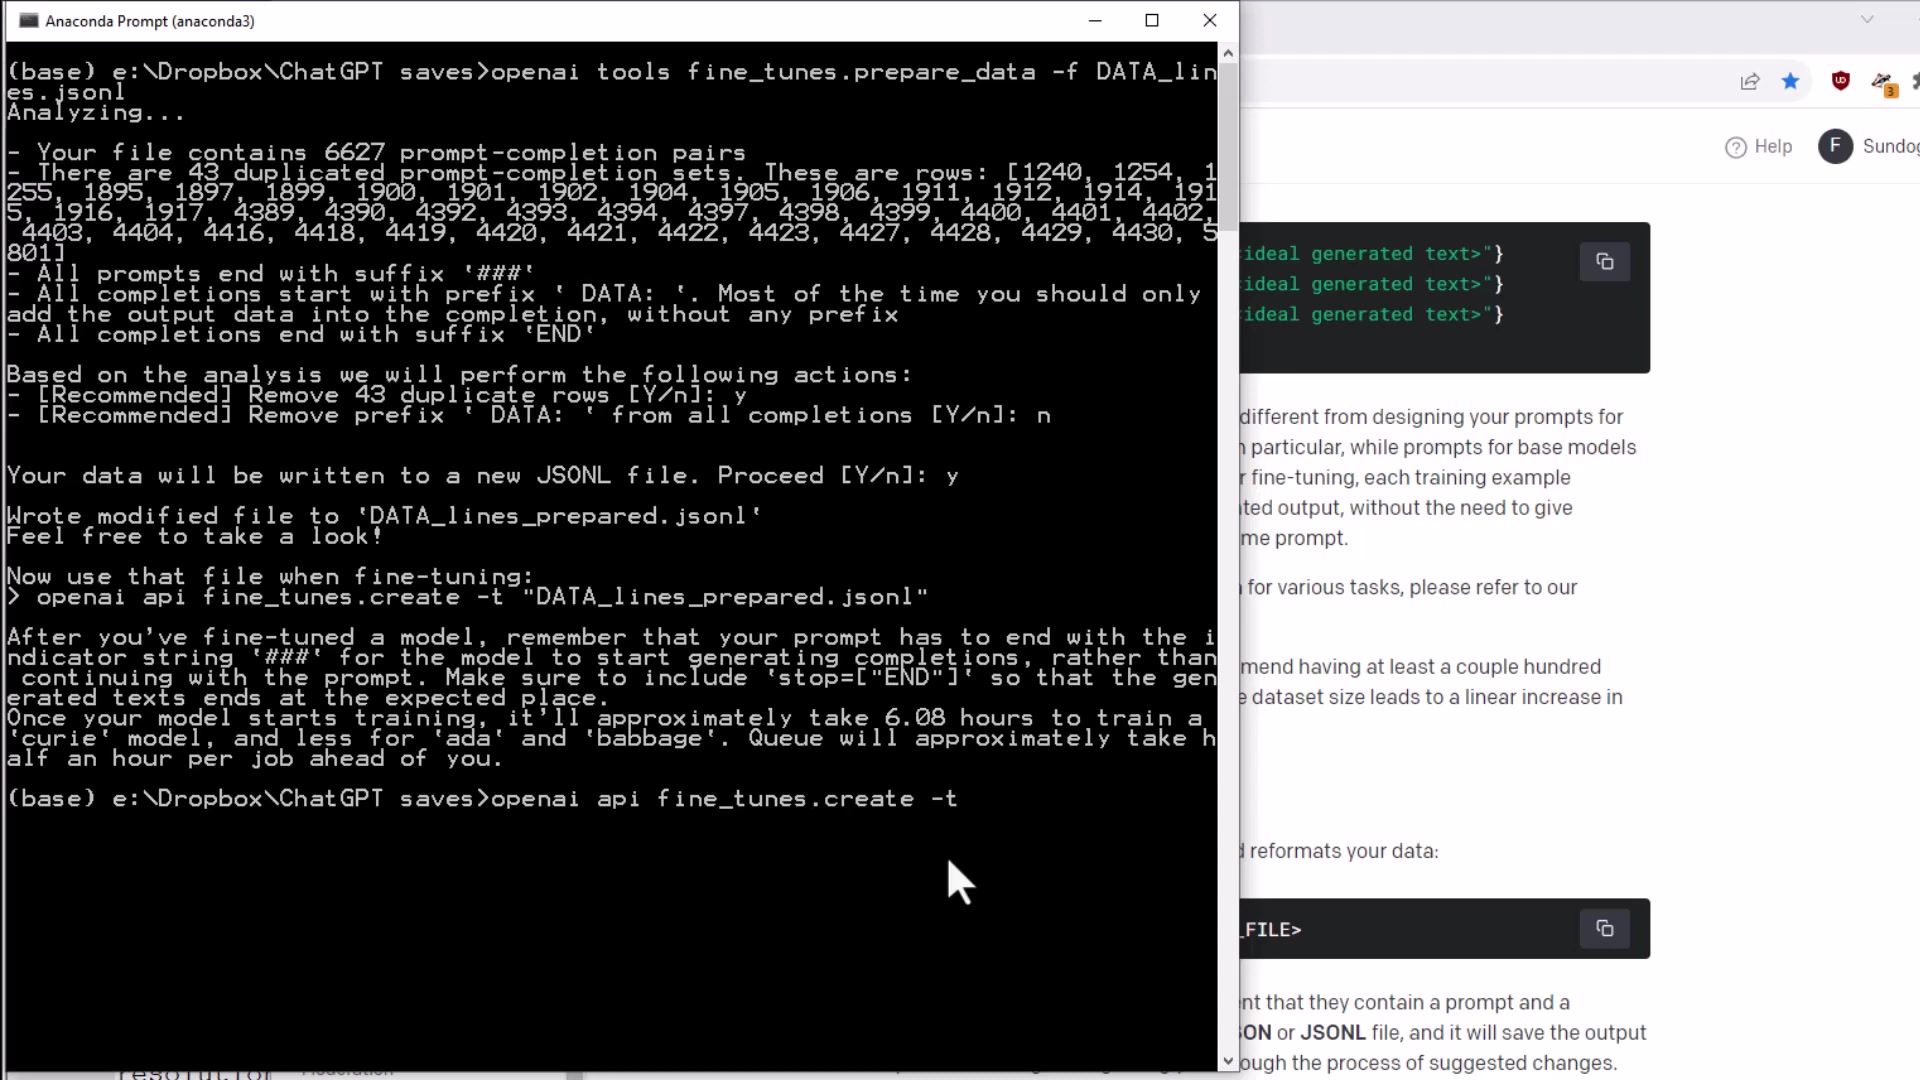Copy the ideal generated text code block
1920x1080 pixels.
(1605, 262)
